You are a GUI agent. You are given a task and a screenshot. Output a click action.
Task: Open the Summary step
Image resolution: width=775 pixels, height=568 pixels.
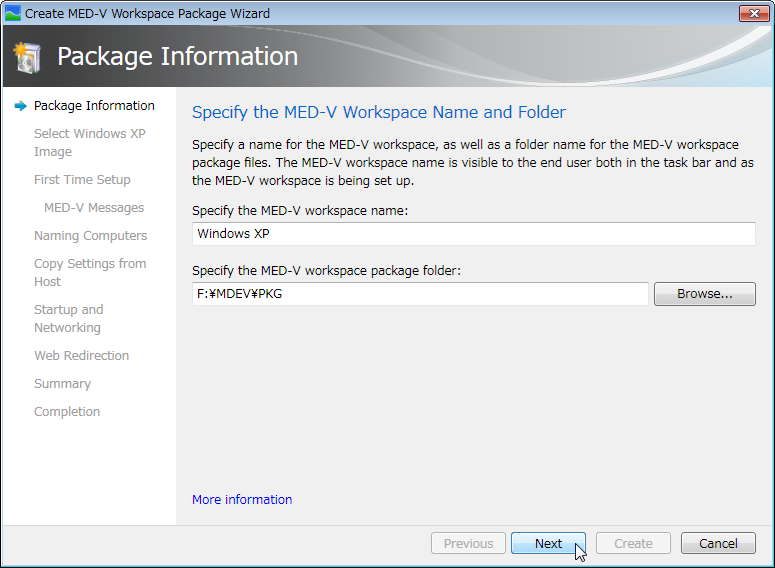[62, 384]
